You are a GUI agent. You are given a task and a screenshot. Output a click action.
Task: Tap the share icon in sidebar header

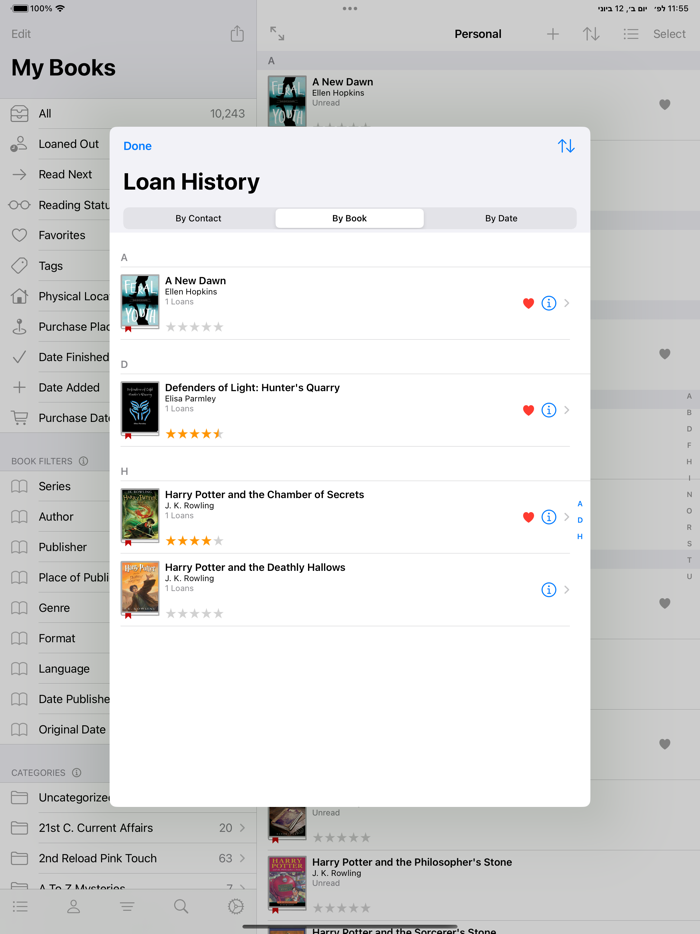(x=237, y=33)
